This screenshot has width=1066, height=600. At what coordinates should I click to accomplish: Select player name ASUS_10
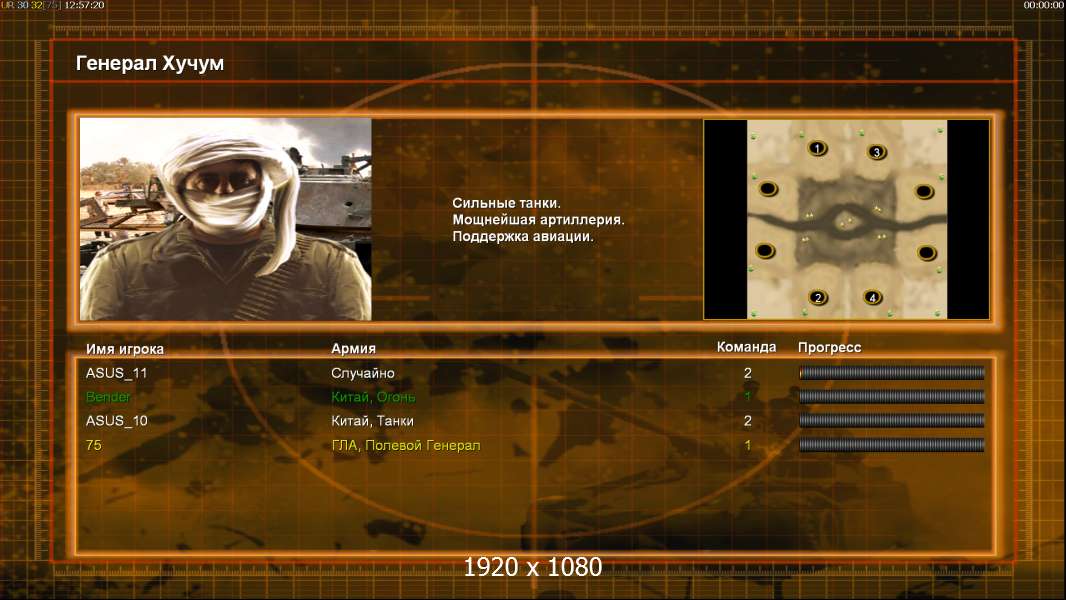pos(116,421)
